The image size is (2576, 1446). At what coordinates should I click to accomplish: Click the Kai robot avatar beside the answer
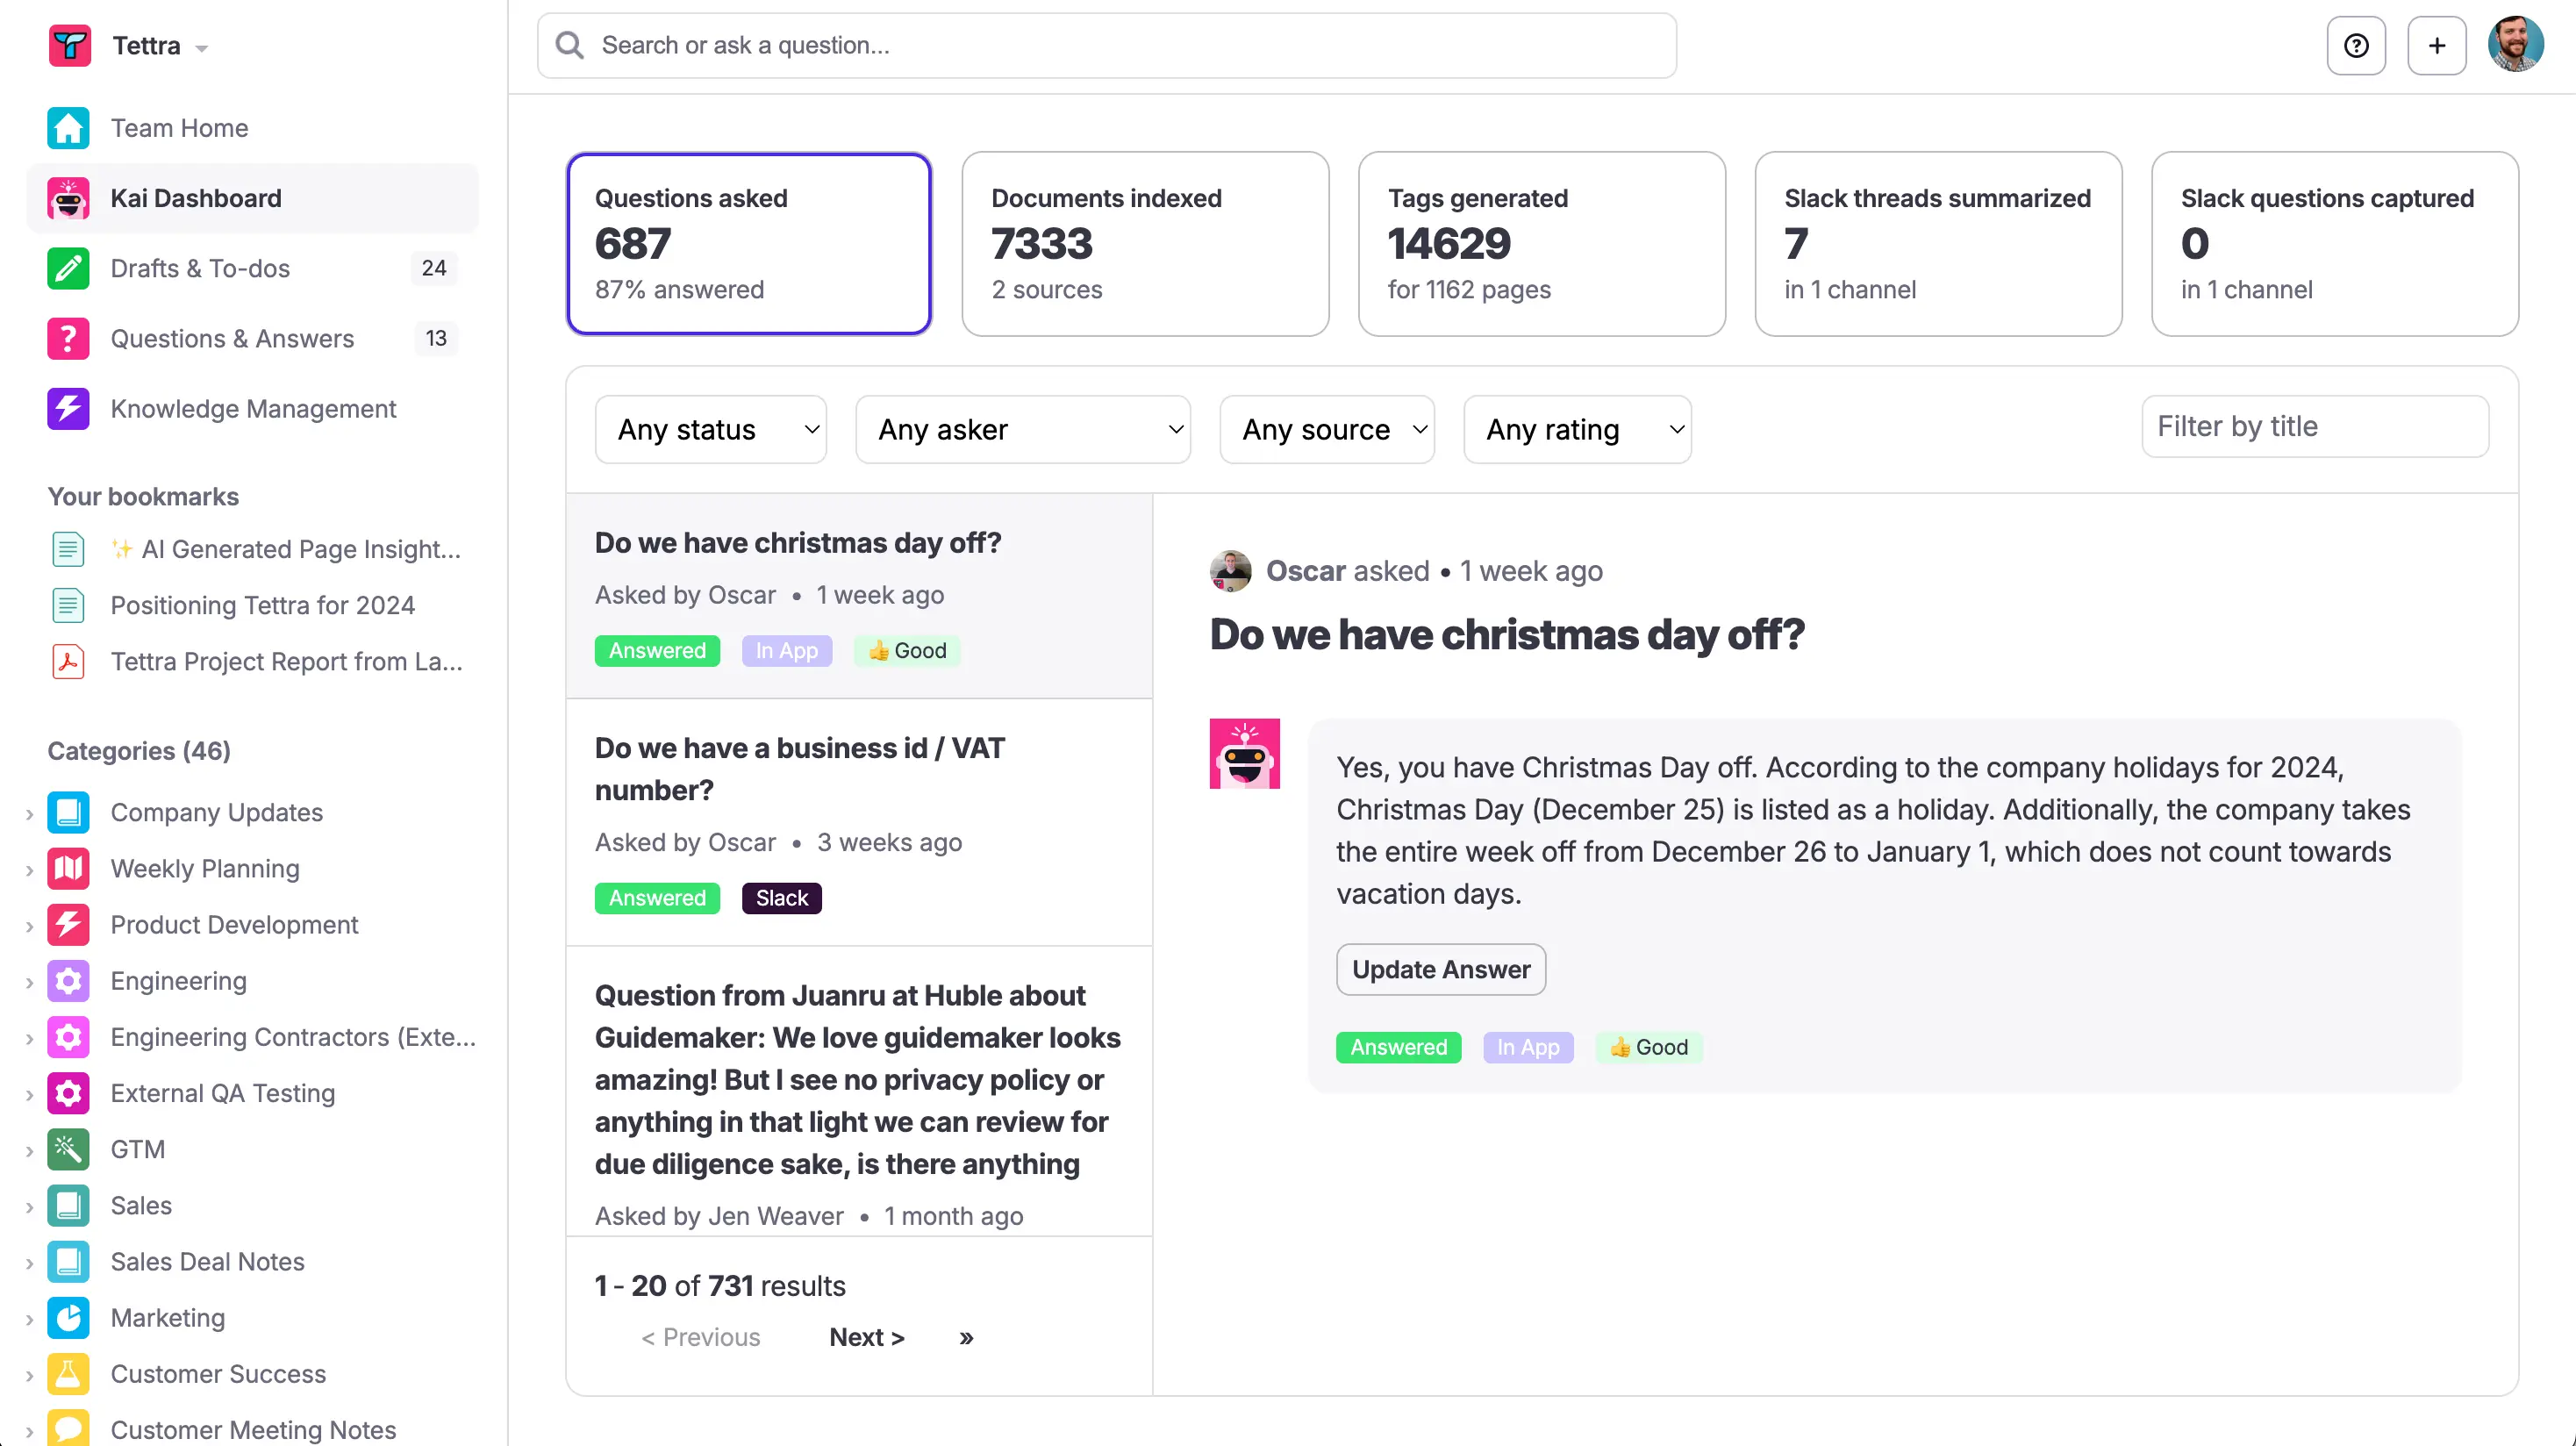(1244, 754)
